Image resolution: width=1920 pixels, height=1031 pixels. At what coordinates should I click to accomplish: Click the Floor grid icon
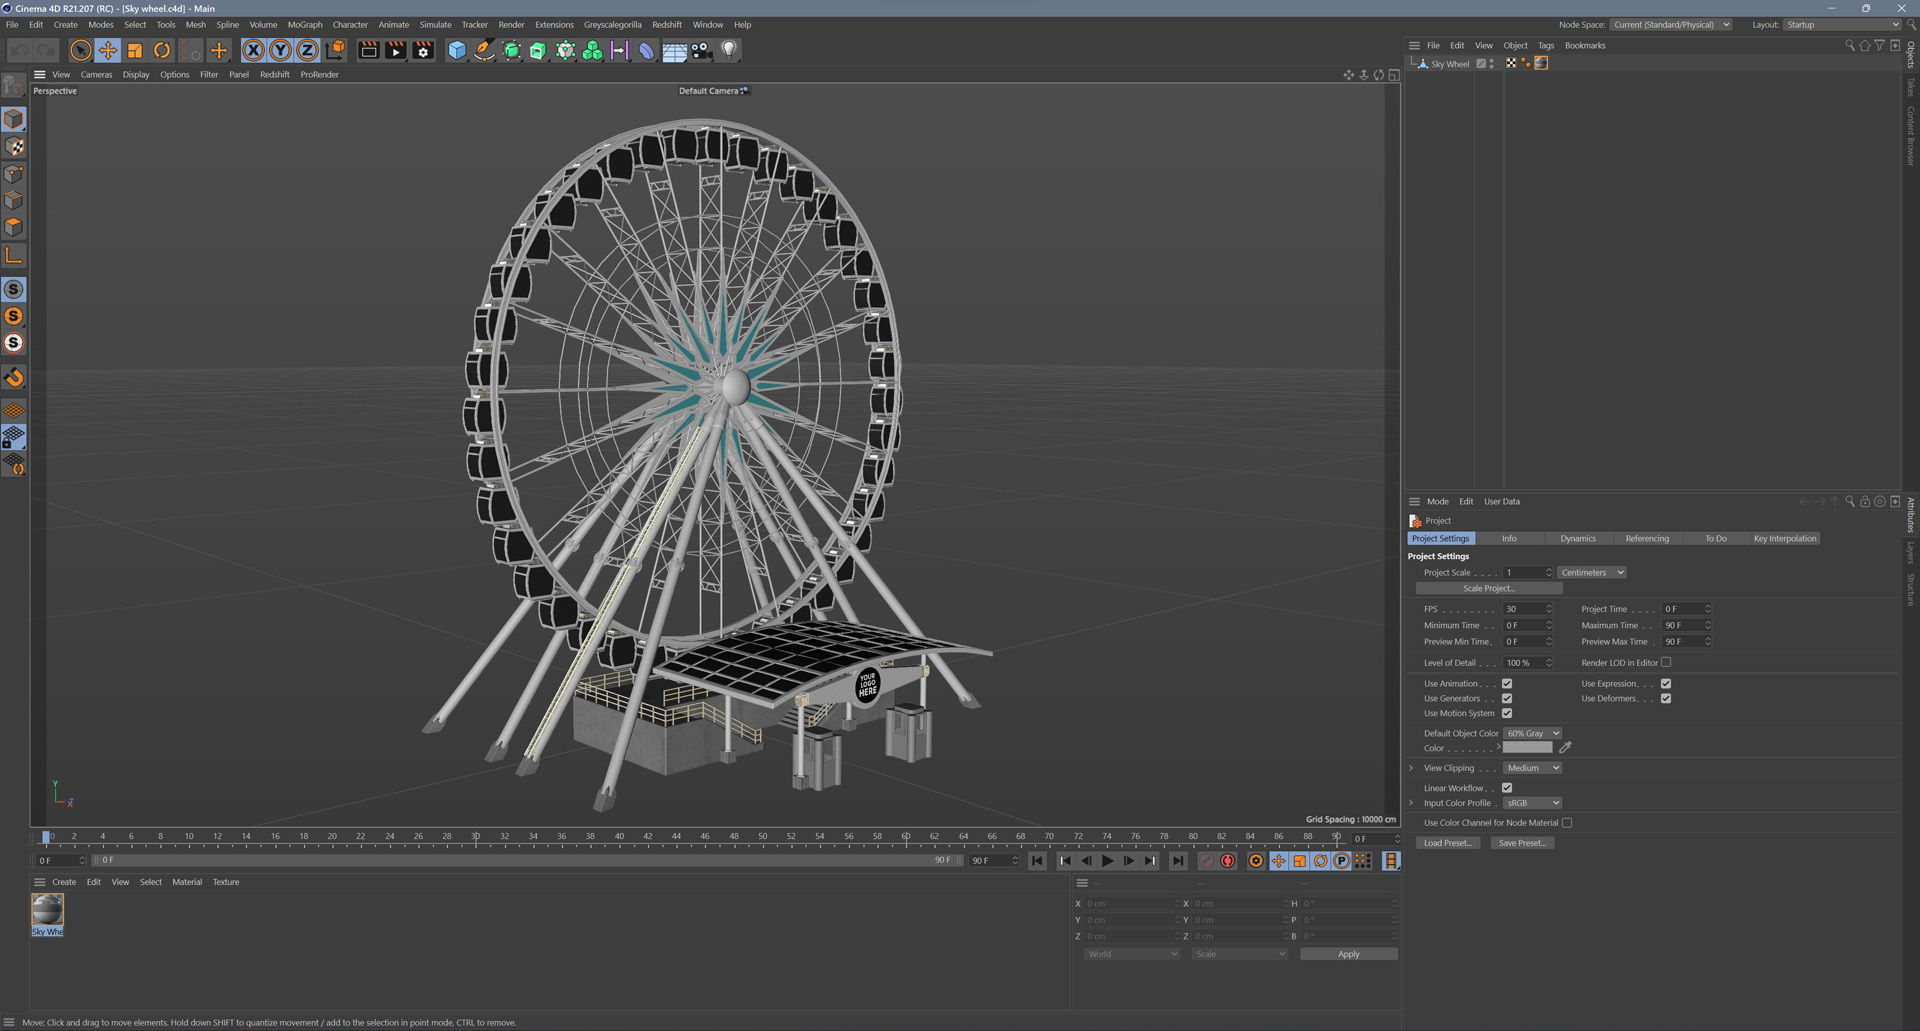point(674,50)
